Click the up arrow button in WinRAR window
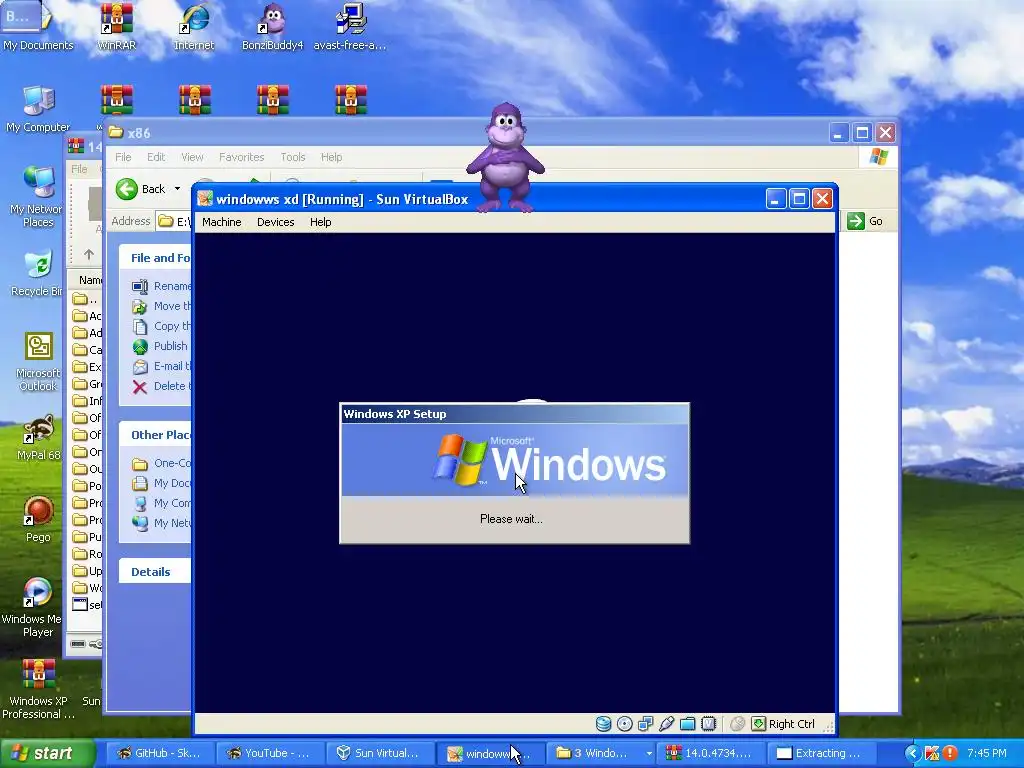 coord(89,254)
